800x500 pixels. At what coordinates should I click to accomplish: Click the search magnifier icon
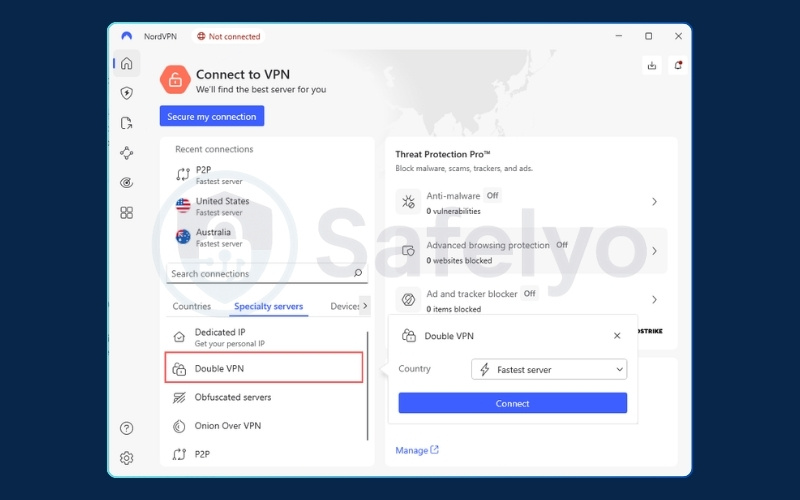pyautogui.click(x=358, y=273)
